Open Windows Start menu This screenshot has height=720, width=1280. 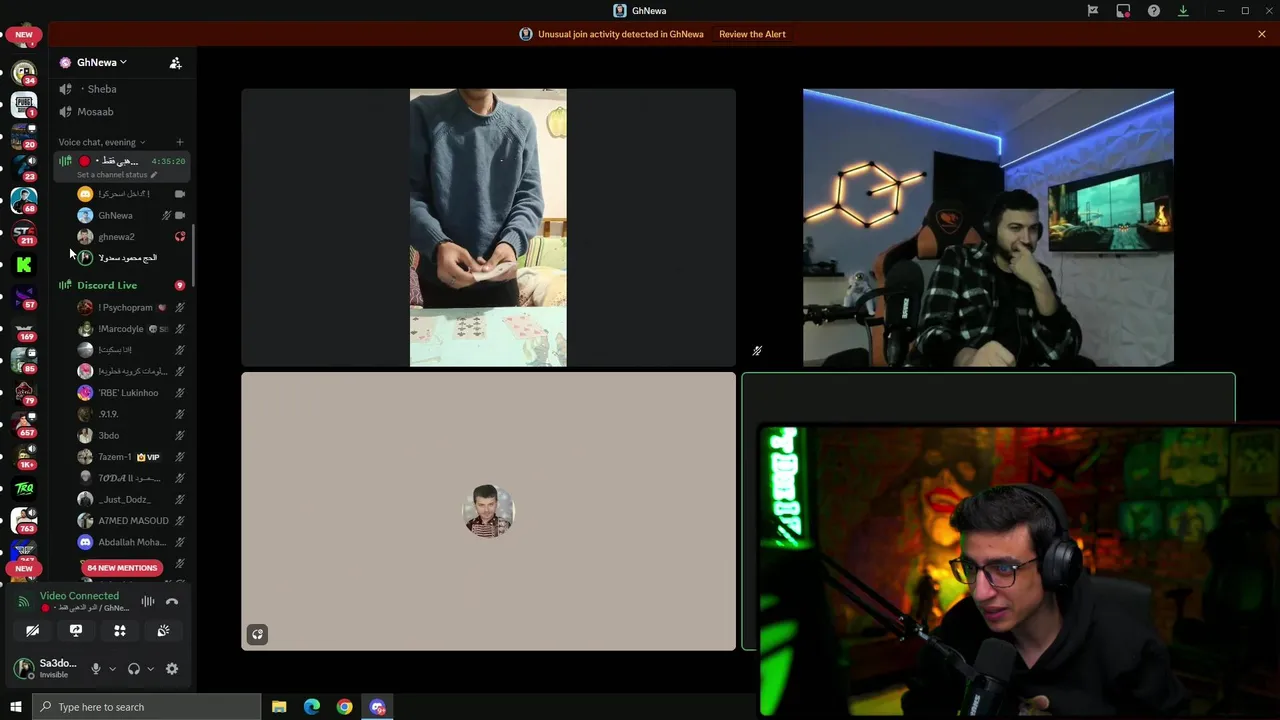pos(16,707)
